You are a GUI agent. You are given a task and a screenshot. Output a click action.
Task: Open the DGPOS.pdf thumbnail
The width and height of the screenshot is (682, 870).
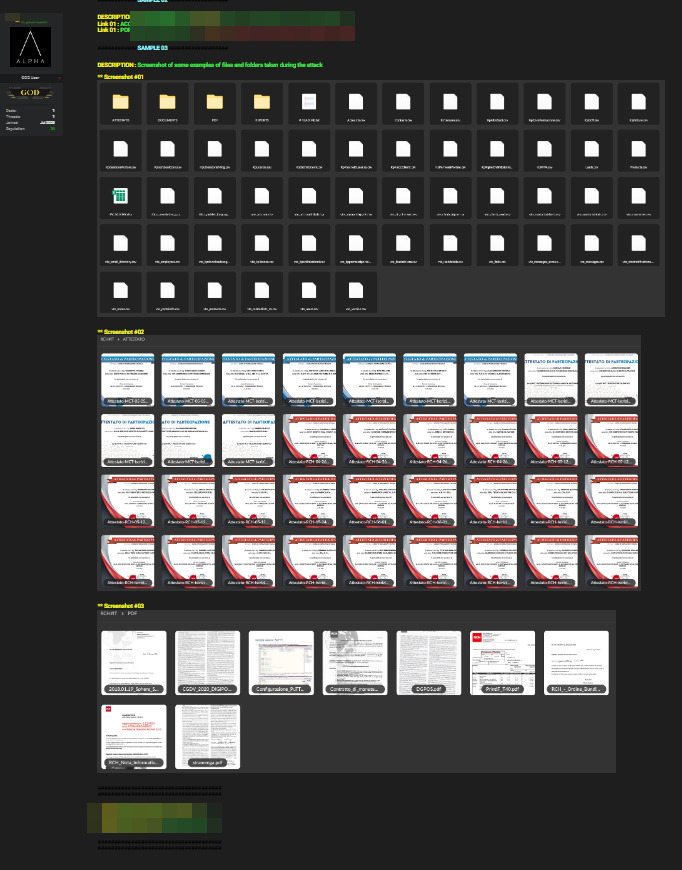[429, 662]
